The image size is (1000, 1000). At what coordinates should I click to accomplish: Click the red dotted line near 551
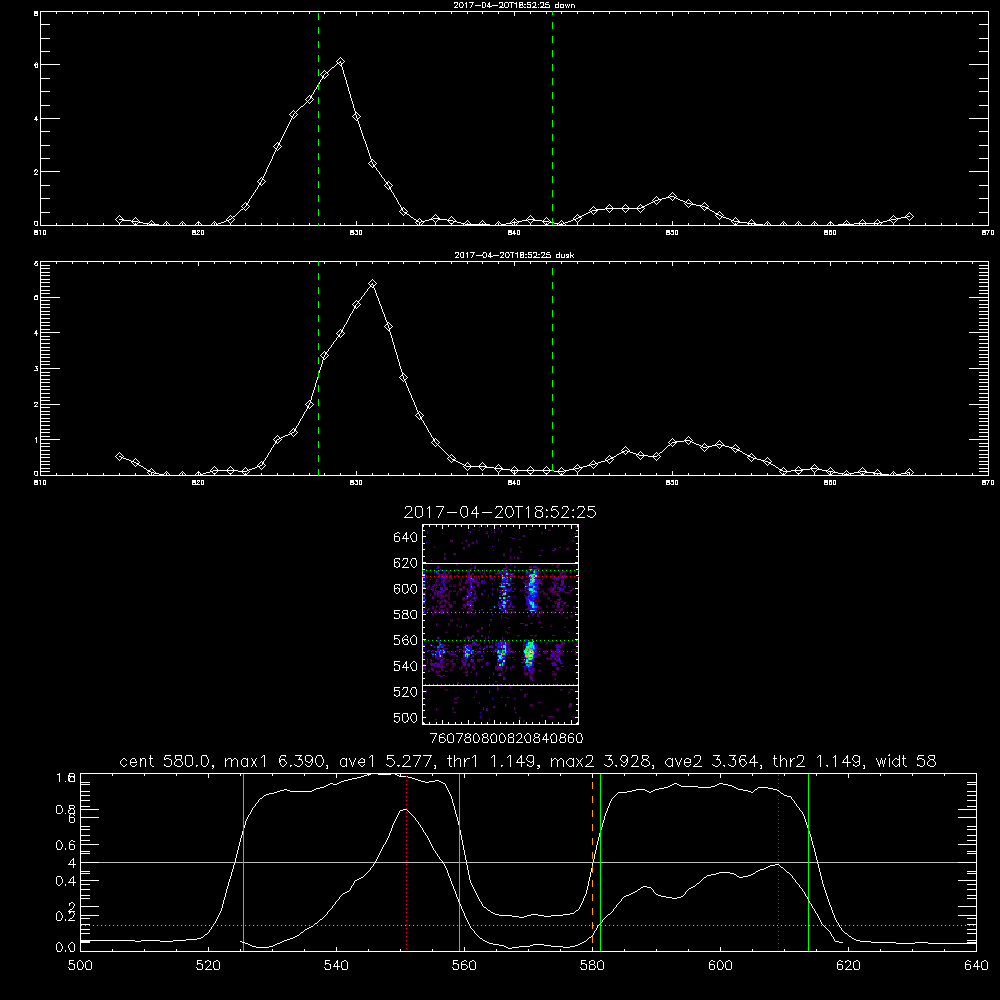406,862
